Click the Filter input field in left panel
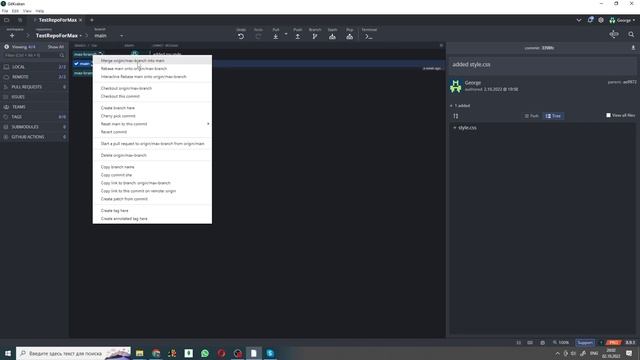Screen dimensions: 640x360 34,55
